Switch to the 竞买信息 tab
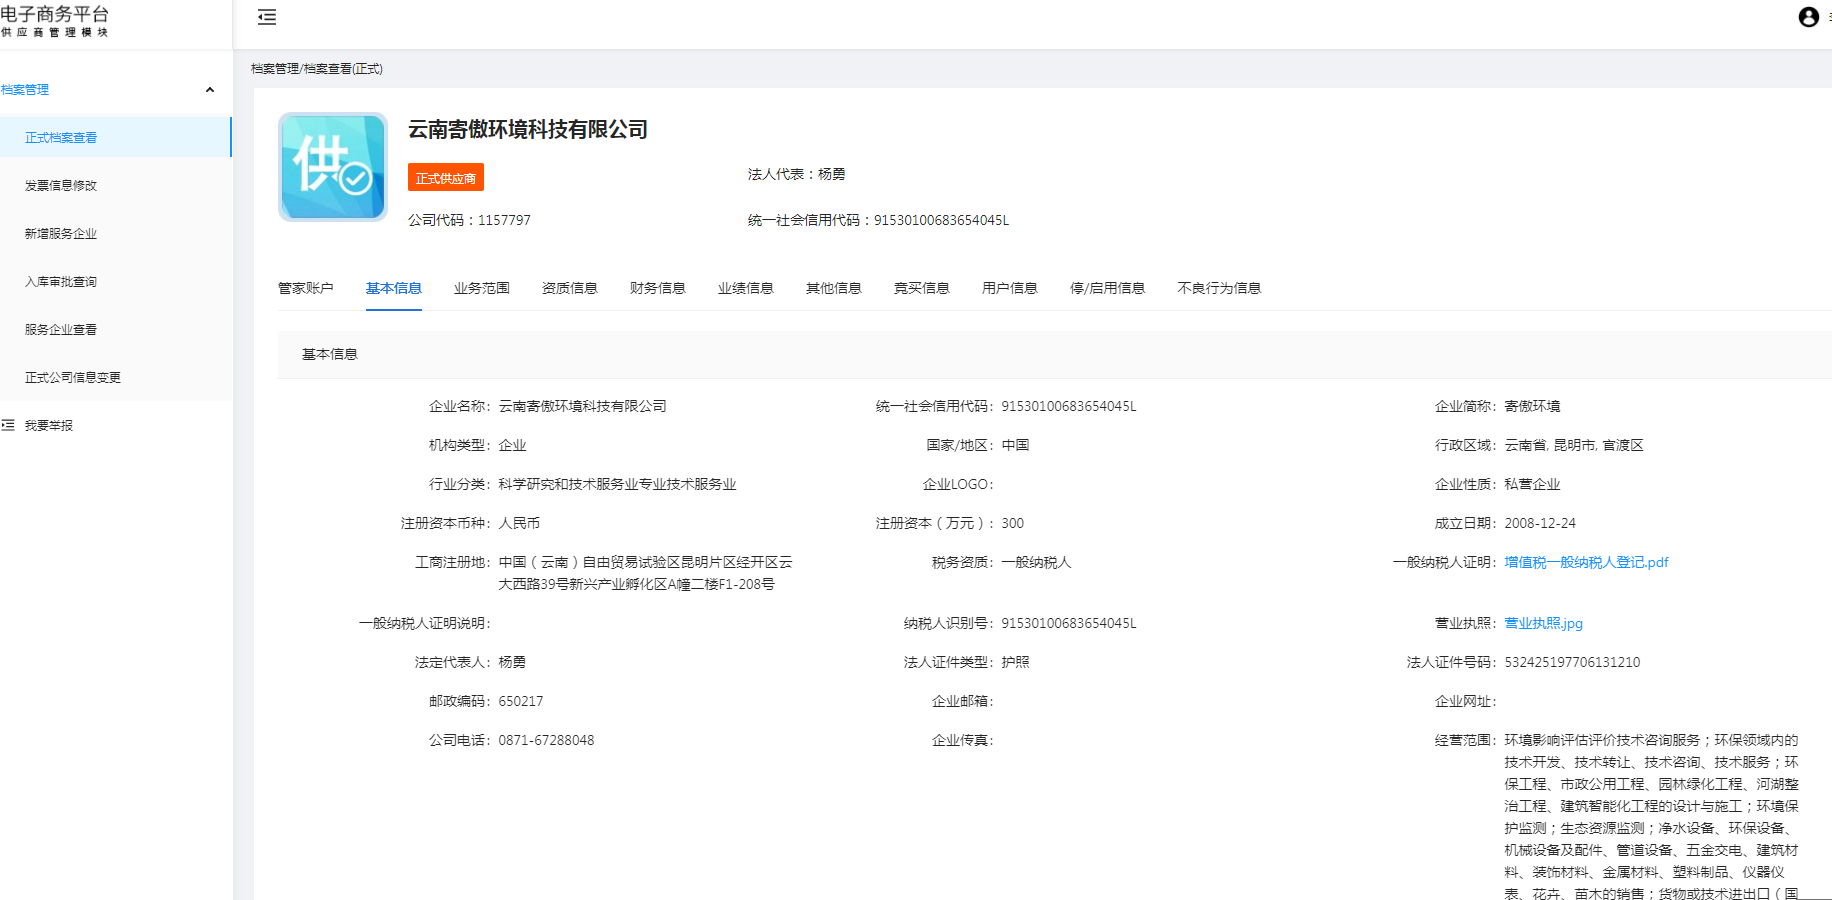Screen dimensions: 1832x900 pyautogui.click(x=922, y=288)
